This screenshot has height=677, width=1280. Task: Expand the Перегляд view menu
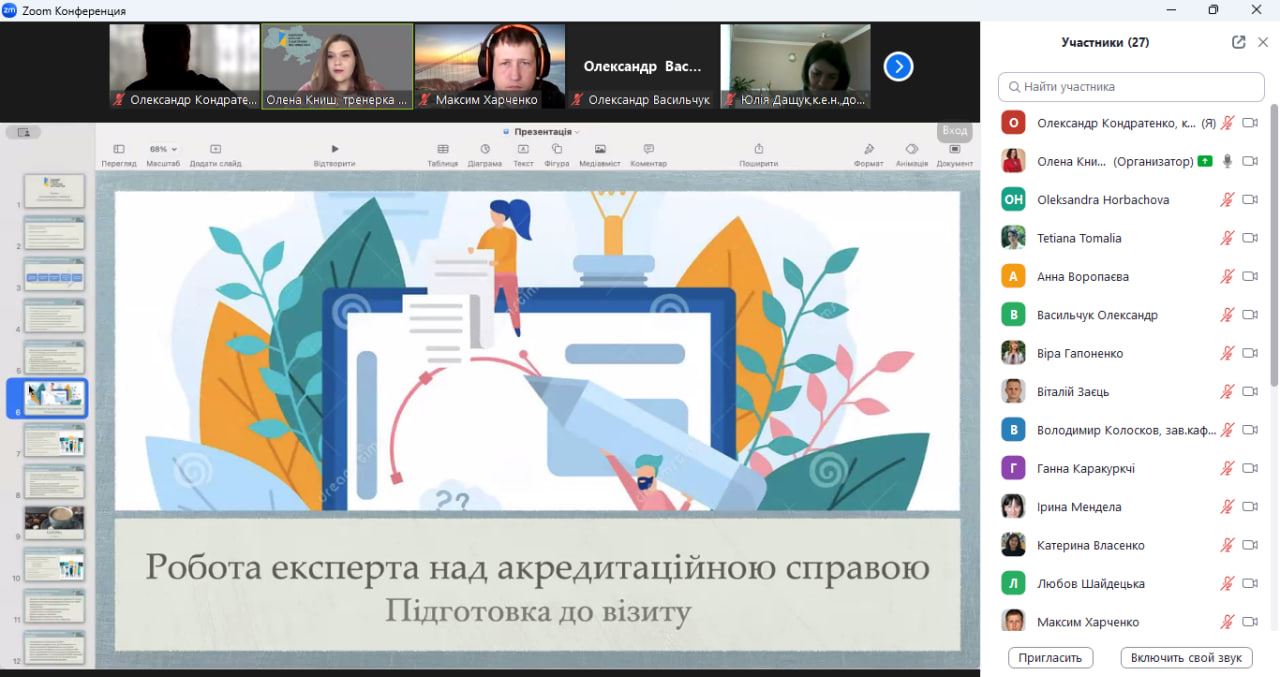click(x=119, y=149)
